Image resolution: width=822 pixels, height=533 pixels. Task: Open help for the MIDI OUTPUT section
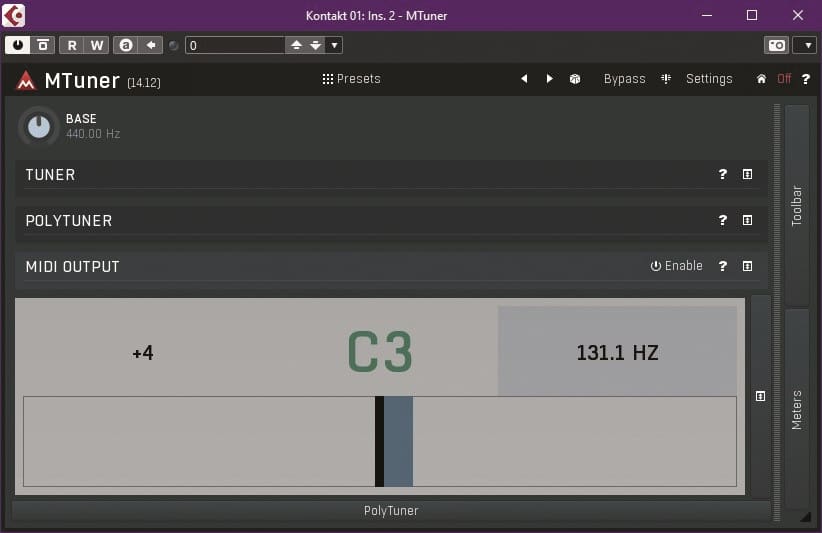pyautogui.click(x=722, y=266)
